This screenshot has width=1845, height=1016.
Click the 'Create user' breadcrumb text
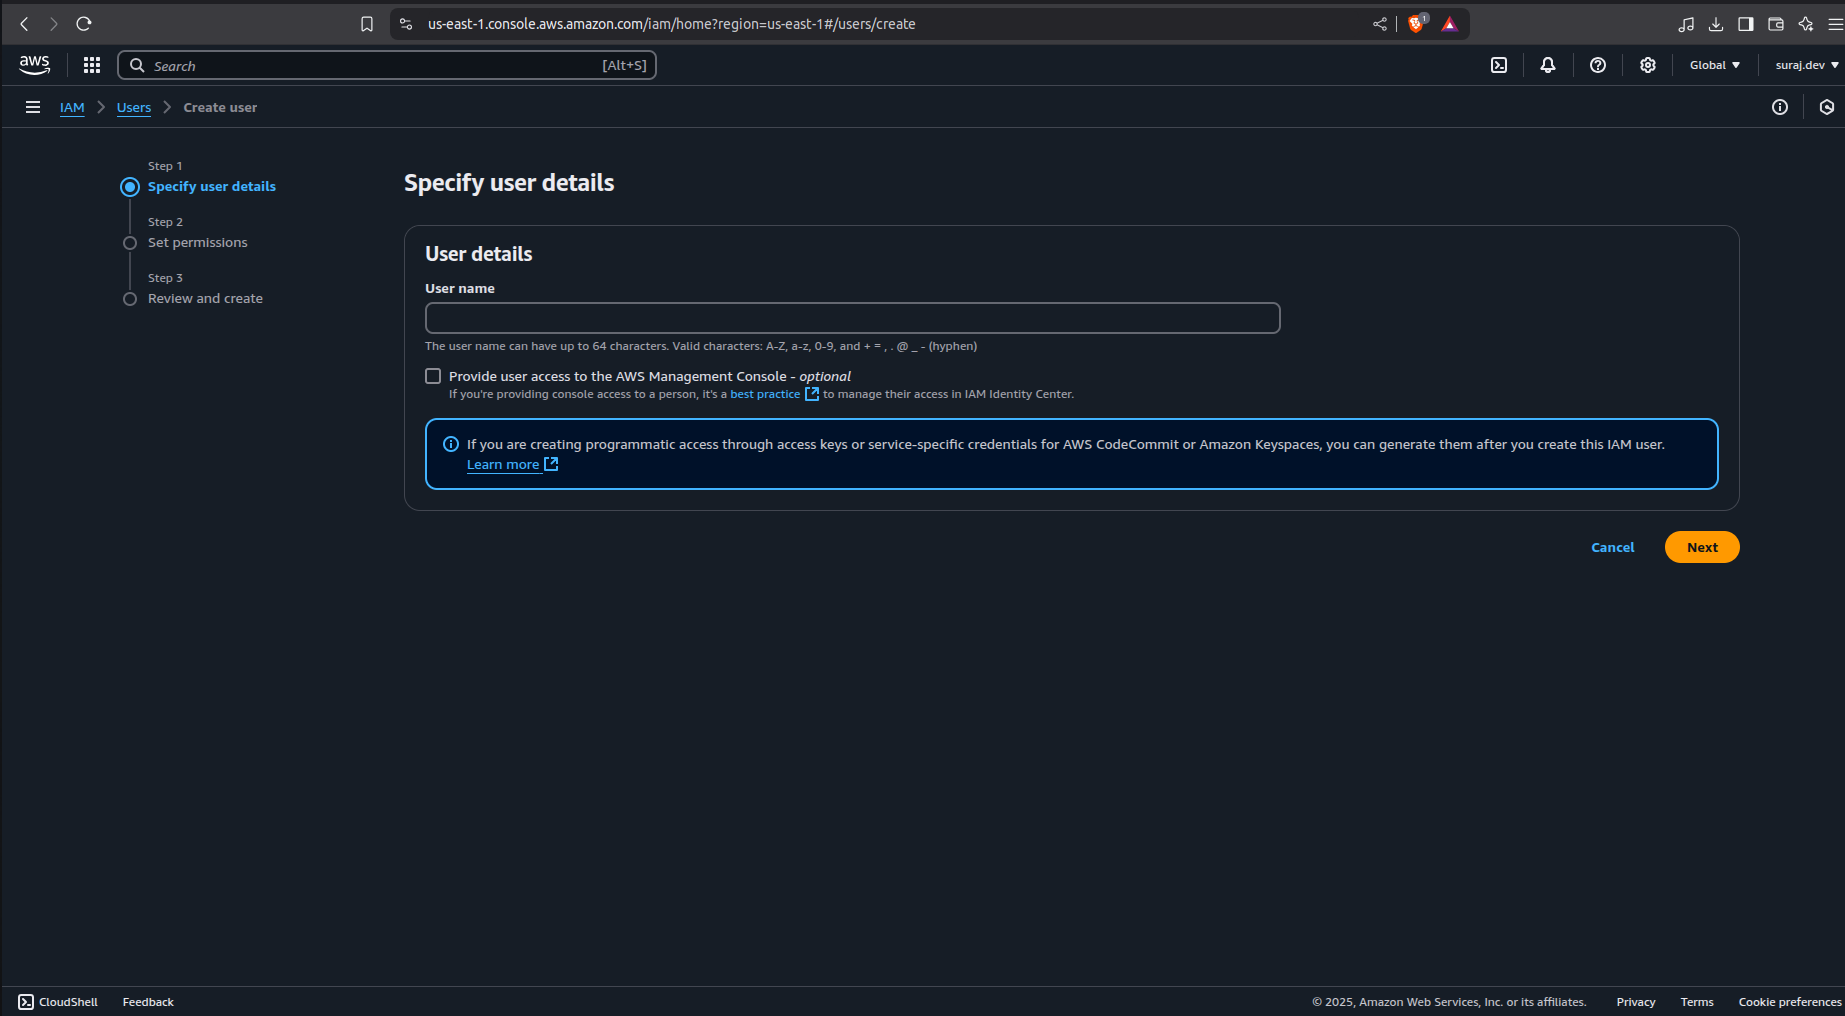(220, 107)
